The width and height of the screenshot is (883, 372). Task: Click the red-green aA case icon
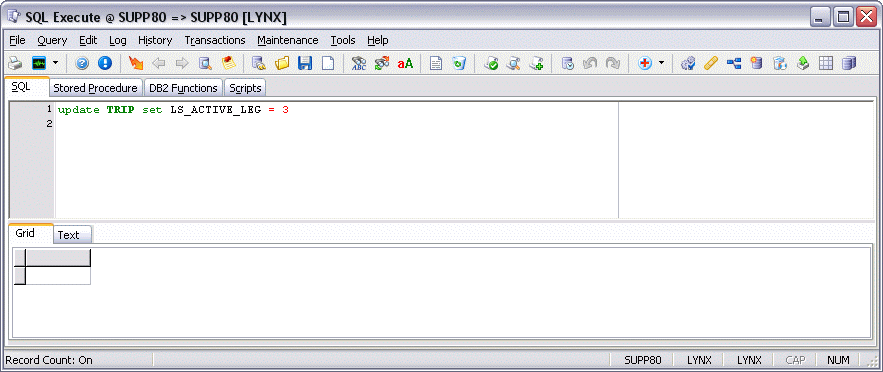click(x=405, y=64)
